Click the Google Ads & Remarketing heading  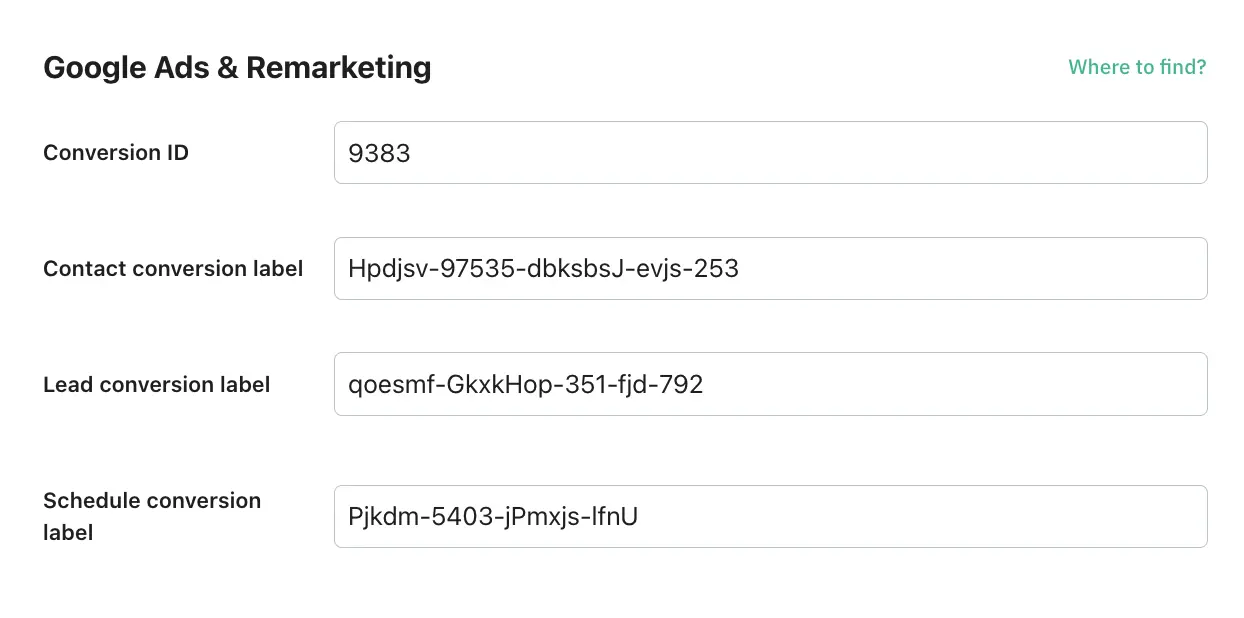[237, 67]
